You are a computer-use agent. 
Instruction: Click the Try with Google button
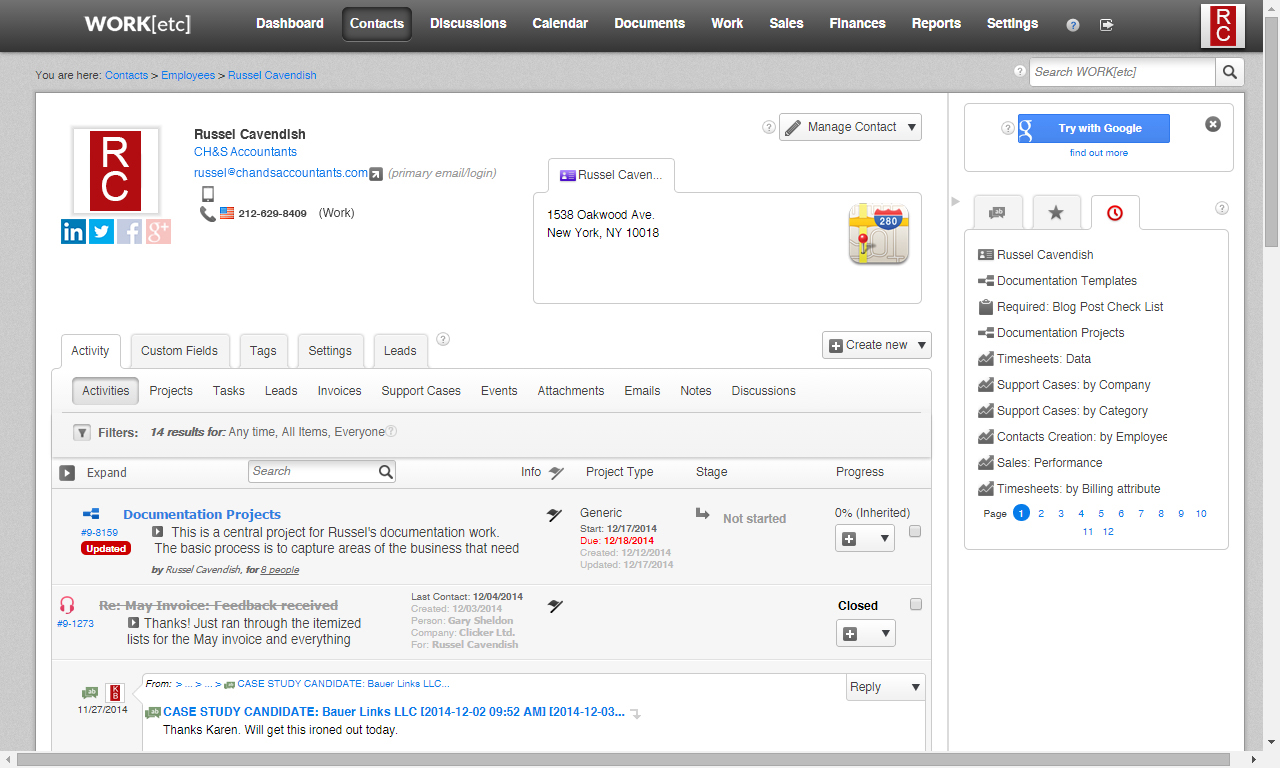[1093, 128]
